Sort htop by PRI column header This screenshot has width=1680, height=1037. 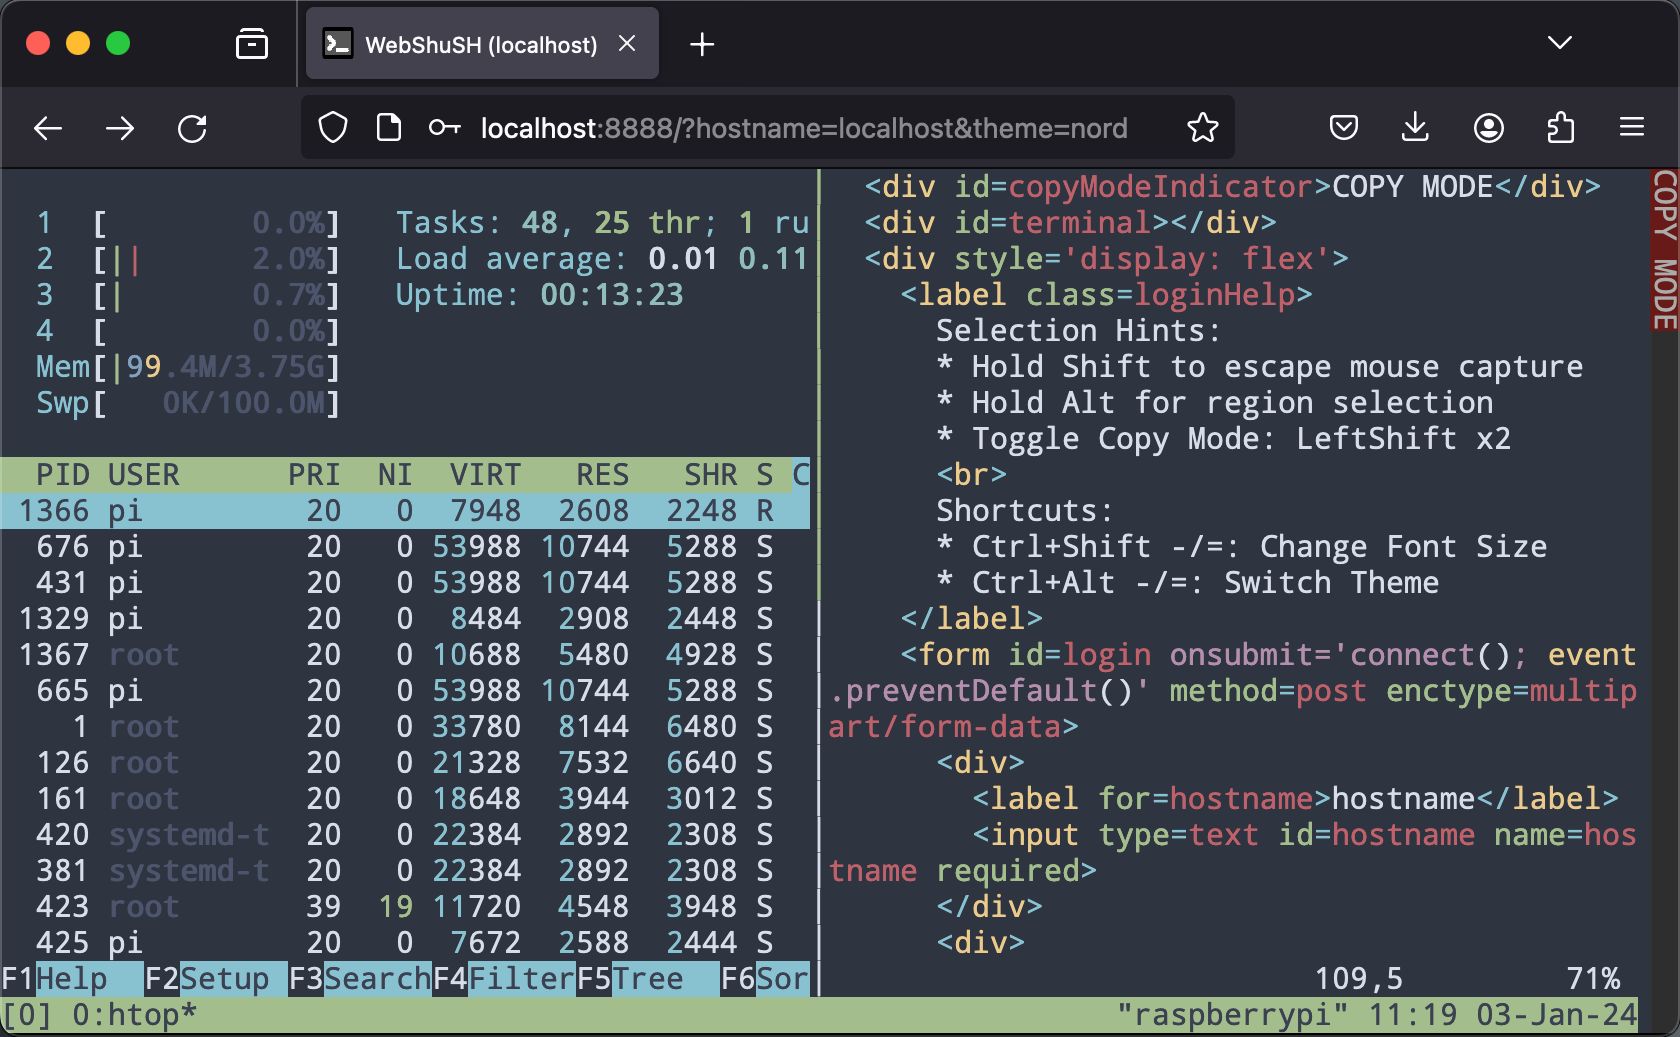tap(314, 475)
